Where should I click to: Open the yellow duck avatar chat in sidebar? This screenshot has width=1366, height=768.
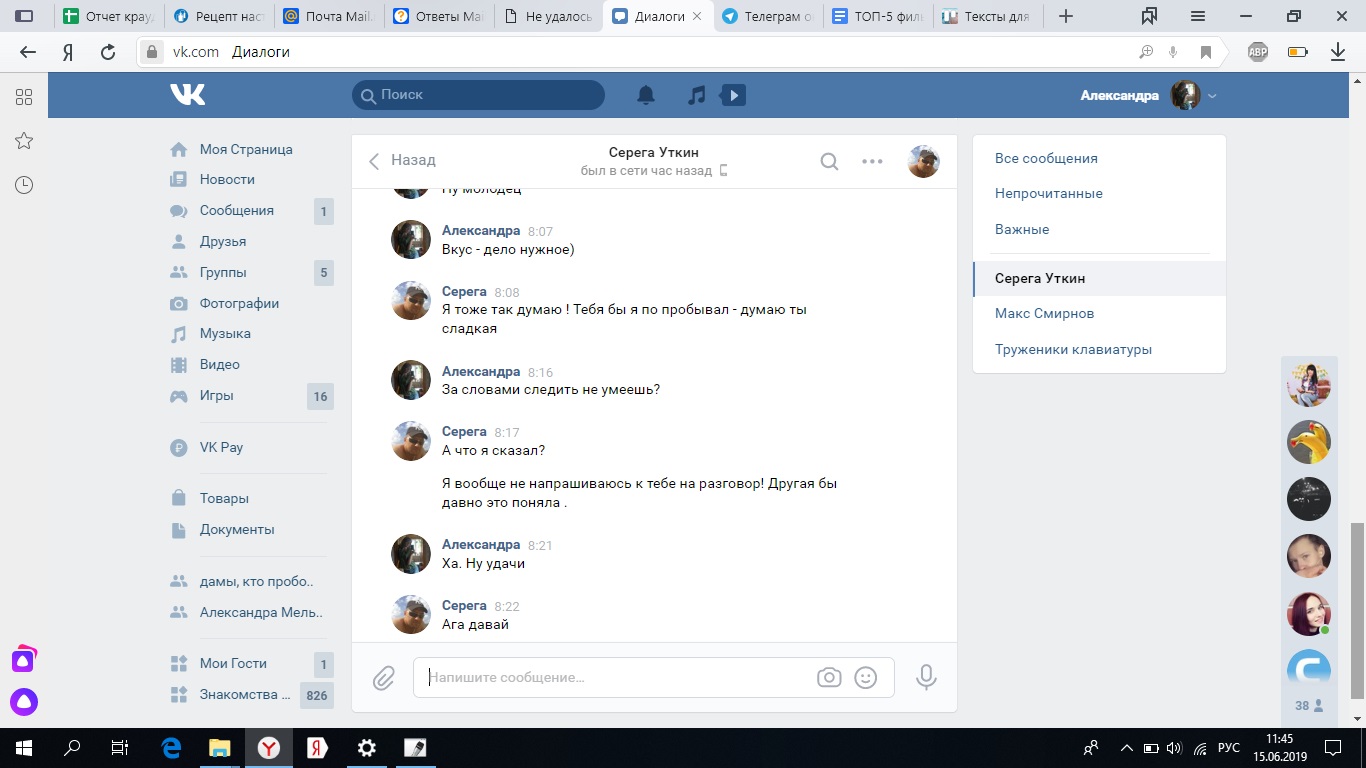coord(1308,442)
